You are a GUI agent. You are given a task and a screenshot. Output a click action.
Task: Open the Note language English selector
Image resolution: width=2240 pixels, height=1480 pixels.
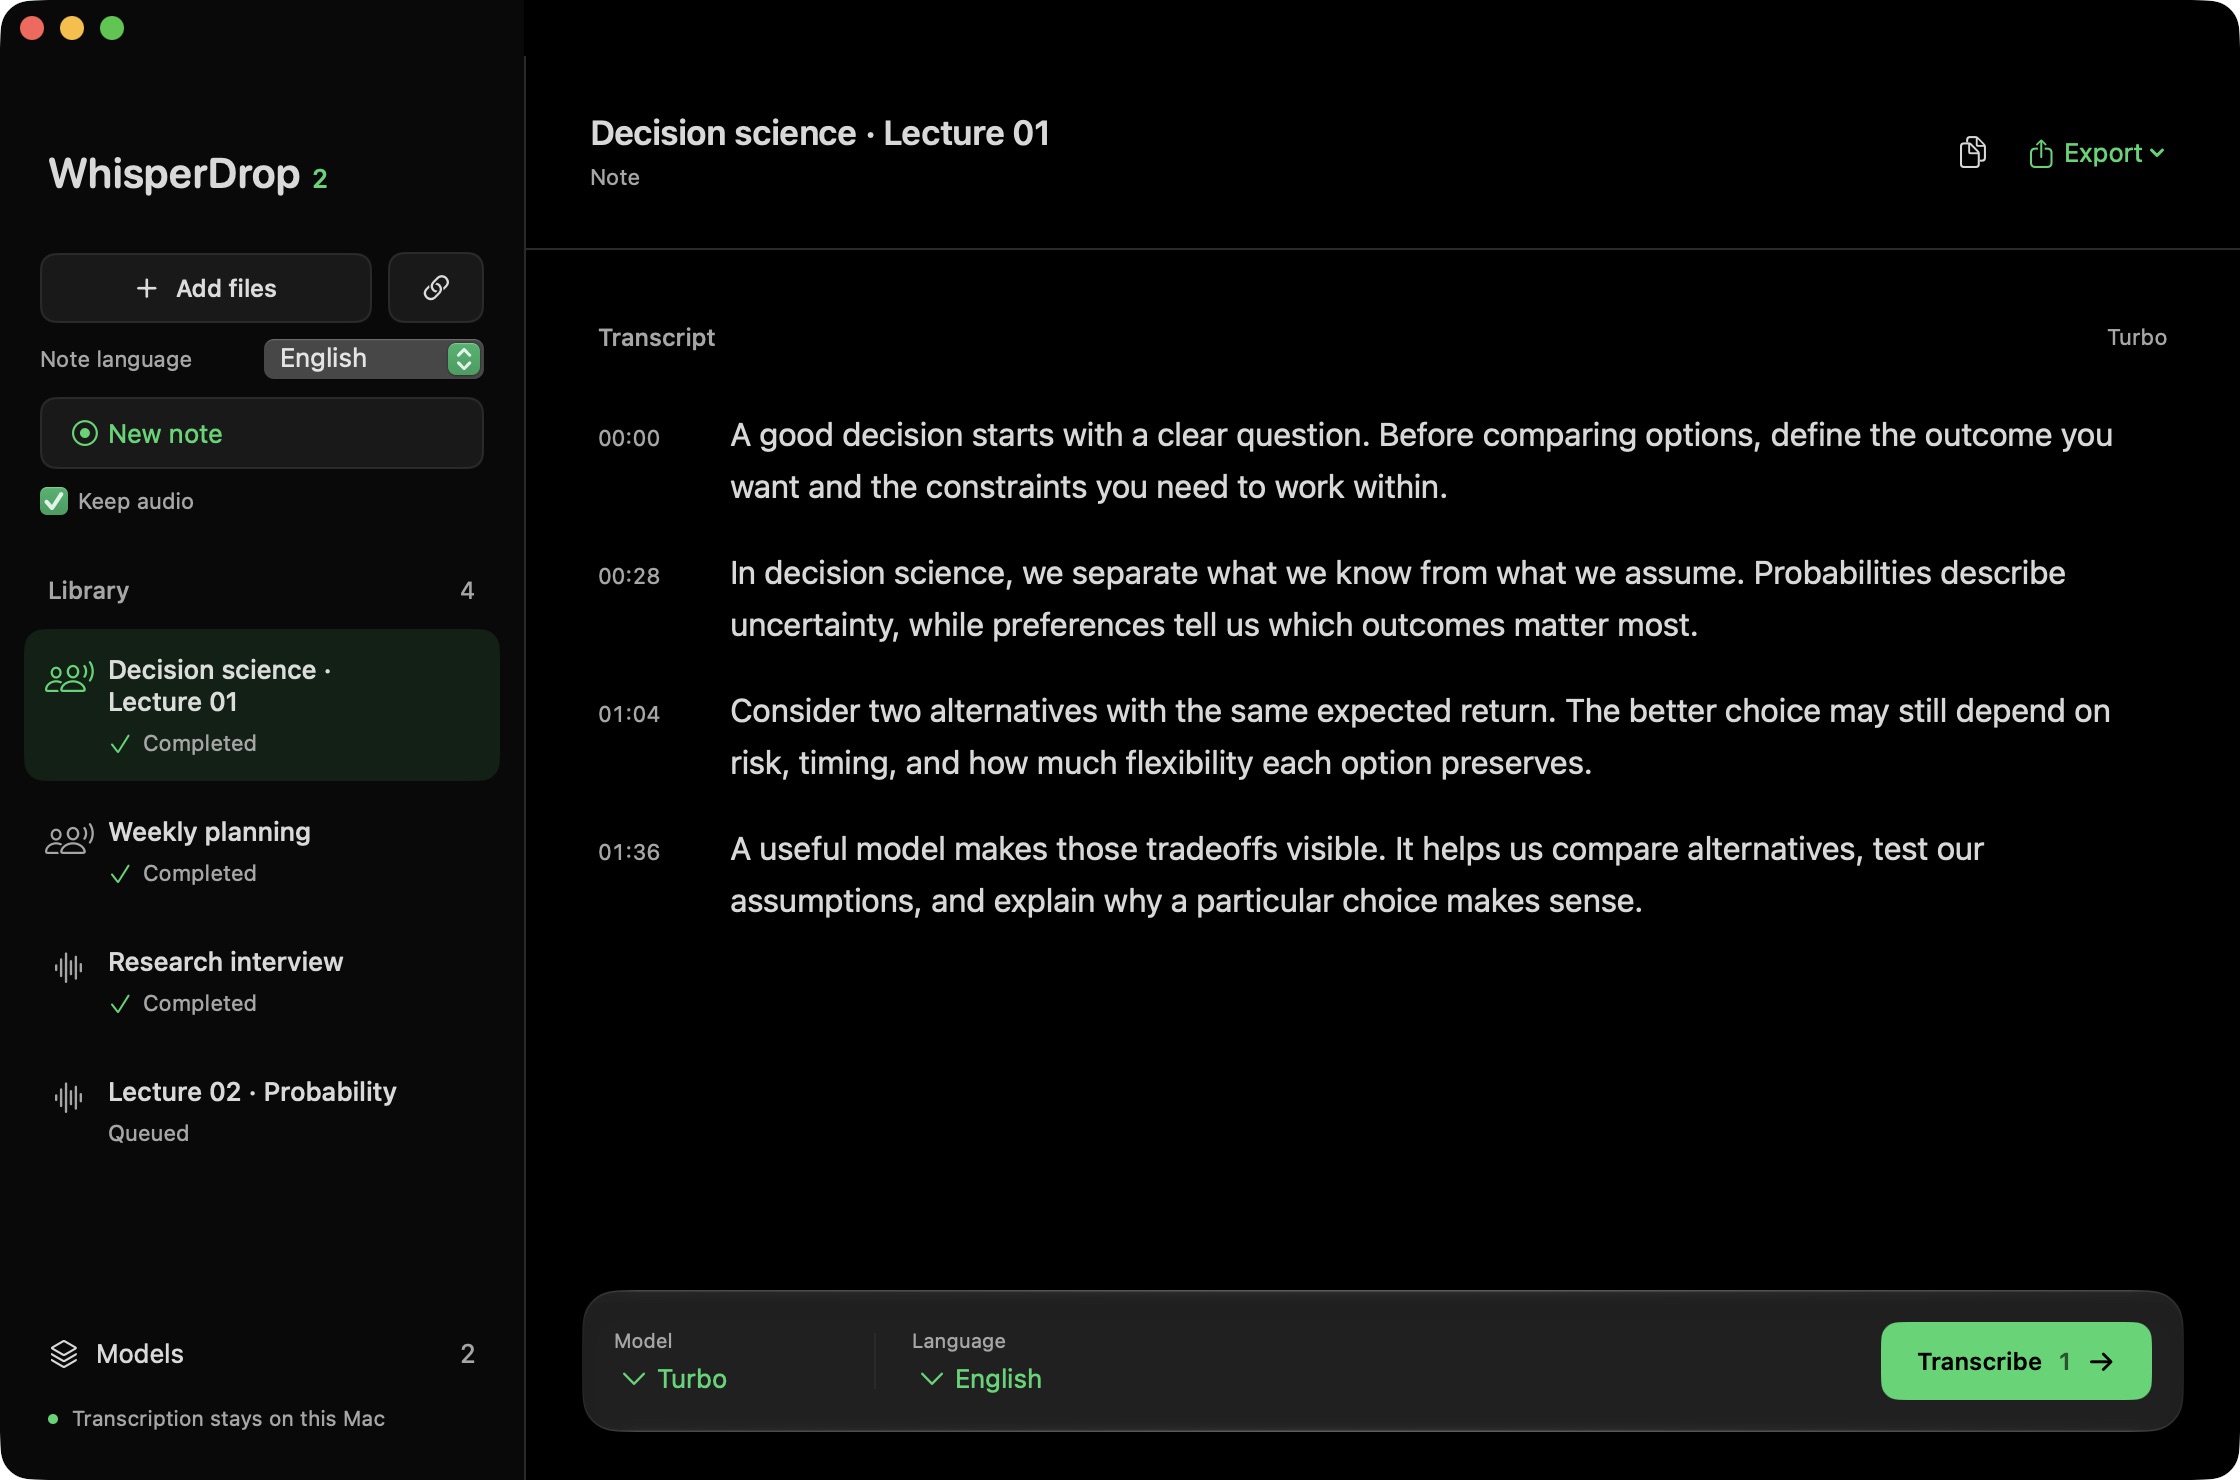coord(374,358)
